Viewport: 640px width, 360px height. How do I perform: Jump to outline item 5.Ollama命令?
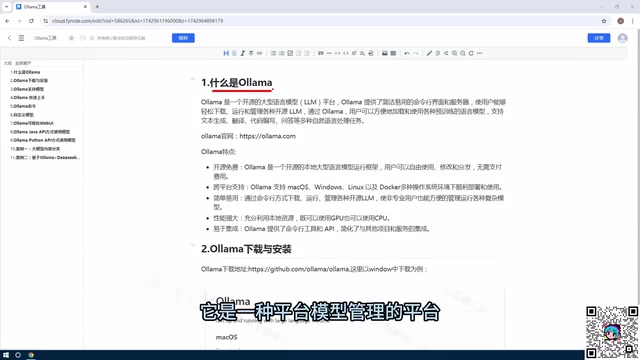tap(23, 106)
